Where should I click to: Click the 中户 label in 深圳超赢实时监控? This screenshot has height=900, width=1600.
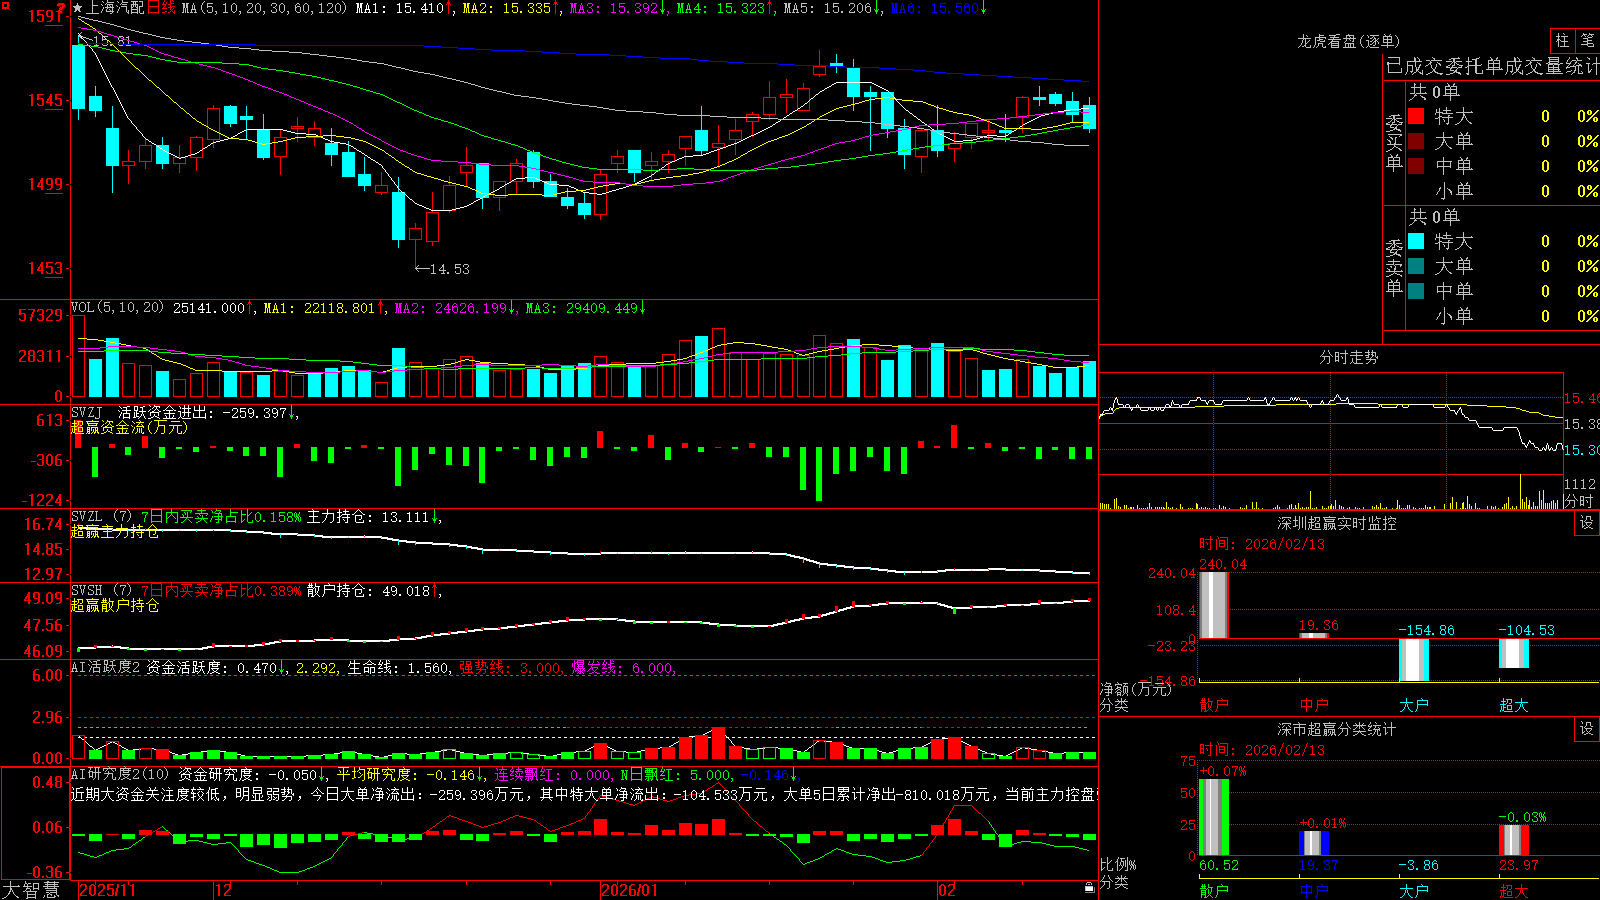(1314, 705)
